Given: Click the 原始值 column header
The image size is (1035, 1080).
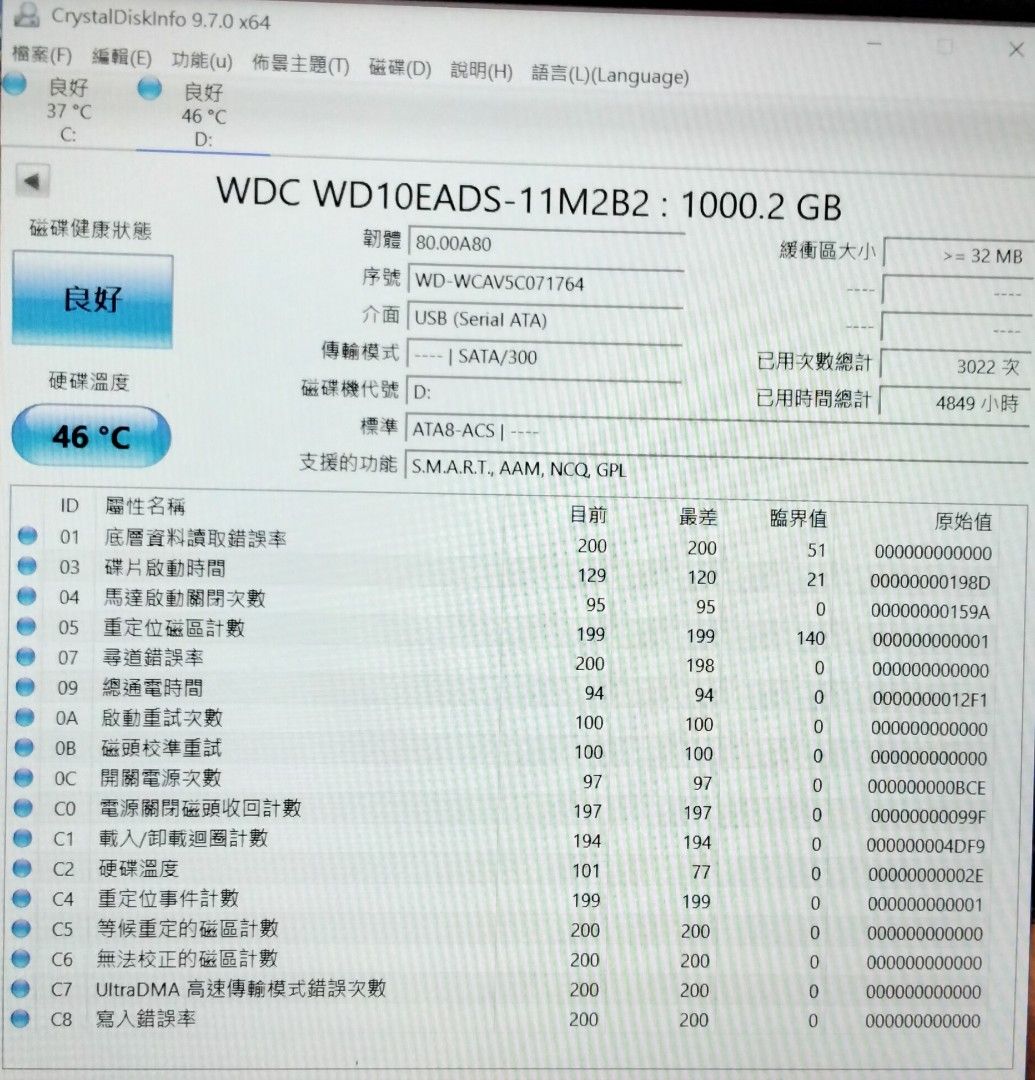Looking at the screenshot, I should [963, 521].
